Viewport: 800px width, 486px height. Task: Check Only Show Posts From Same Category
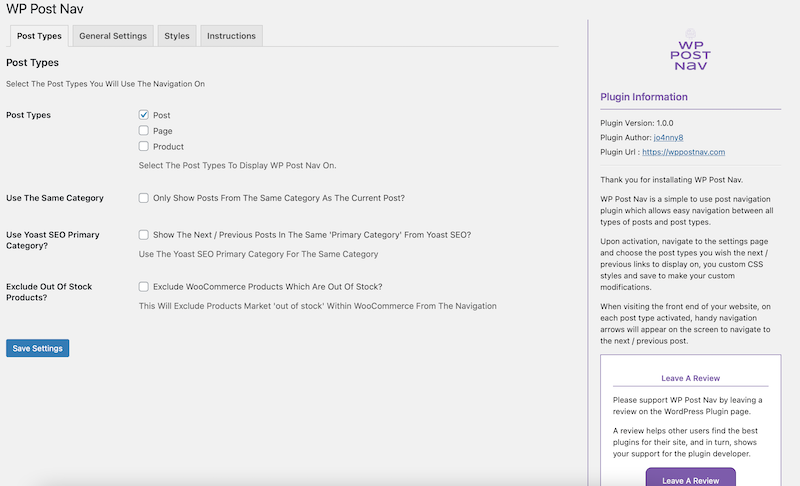[143, 198]
